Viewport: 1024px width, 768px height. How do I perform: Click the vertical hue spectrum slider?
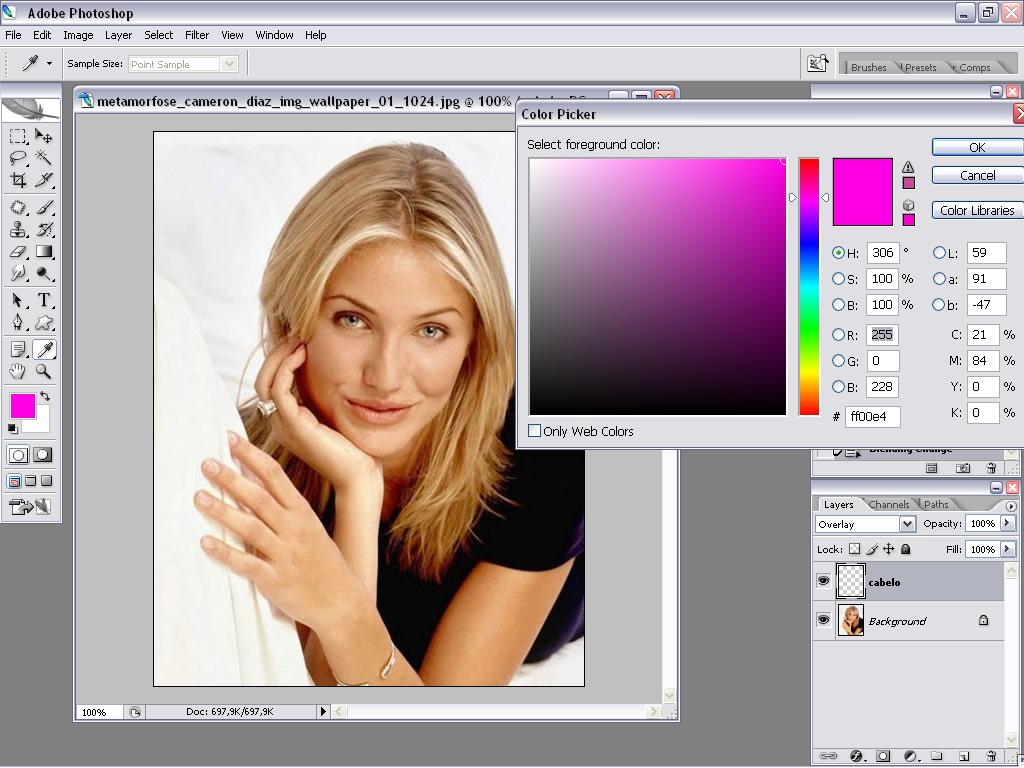click(x=809, y=287)
